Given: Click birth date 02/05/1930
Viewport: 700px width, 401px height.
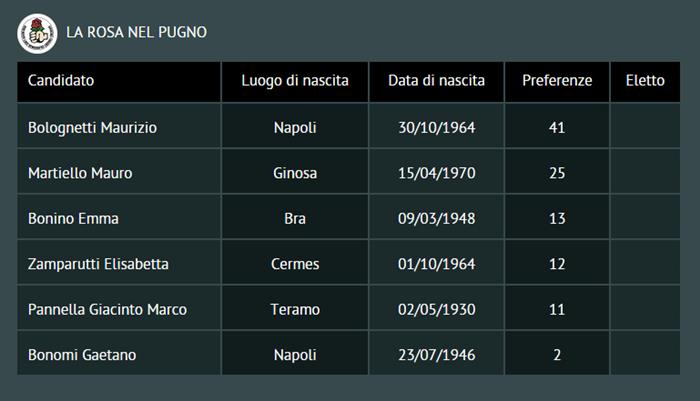Looking at the screenshot, I should (x=437, y=310).
